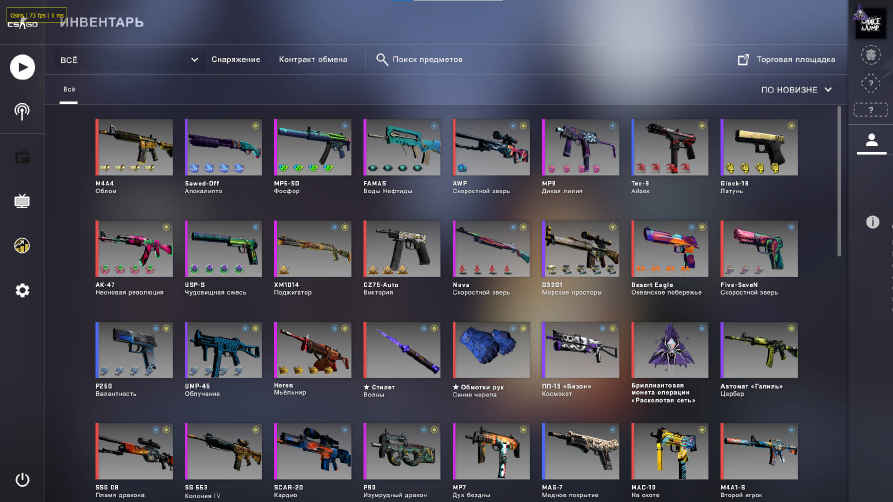Select the Desert Eagle item thumbnail
The image size is (893, 502).
click(670, 248)
